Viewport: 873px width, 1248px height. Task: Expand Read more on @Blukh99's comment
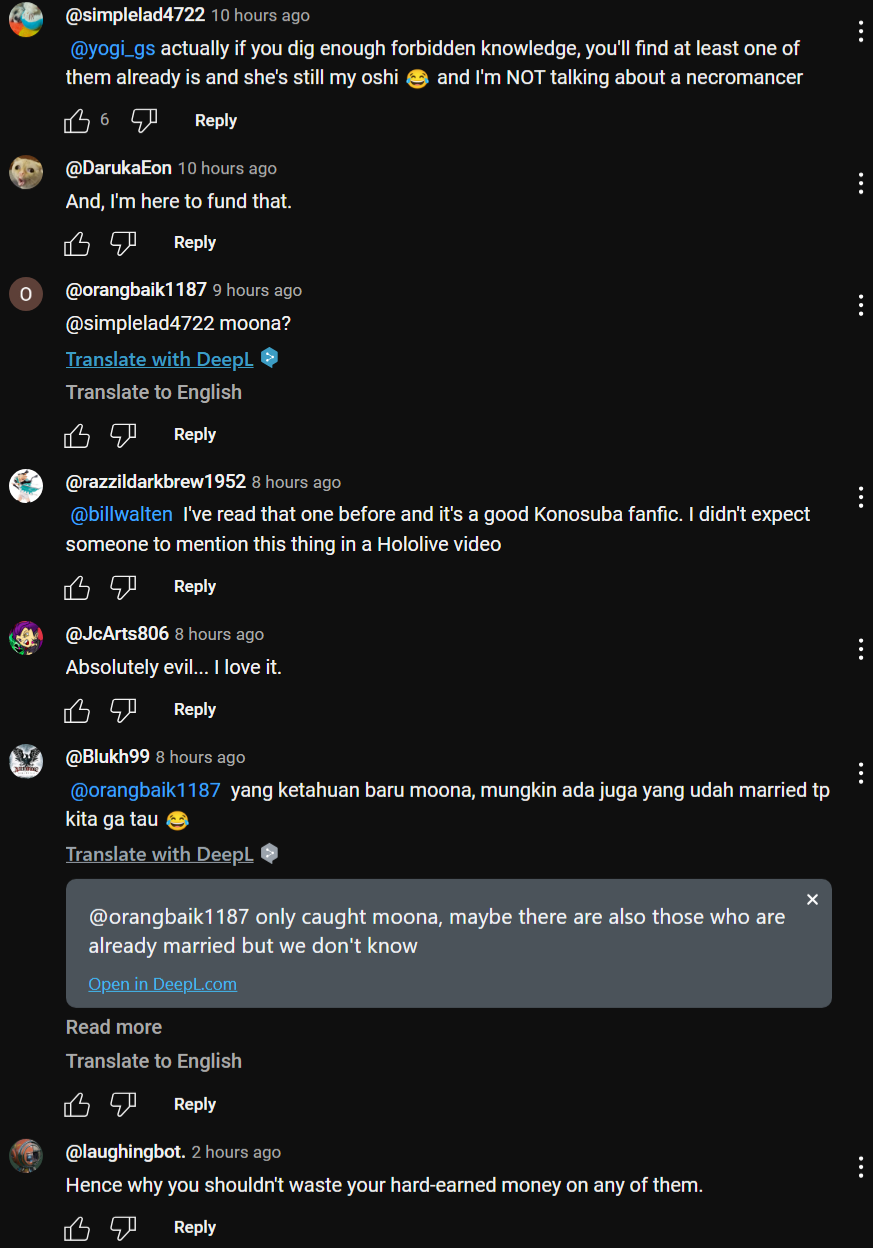(113, 1027)
